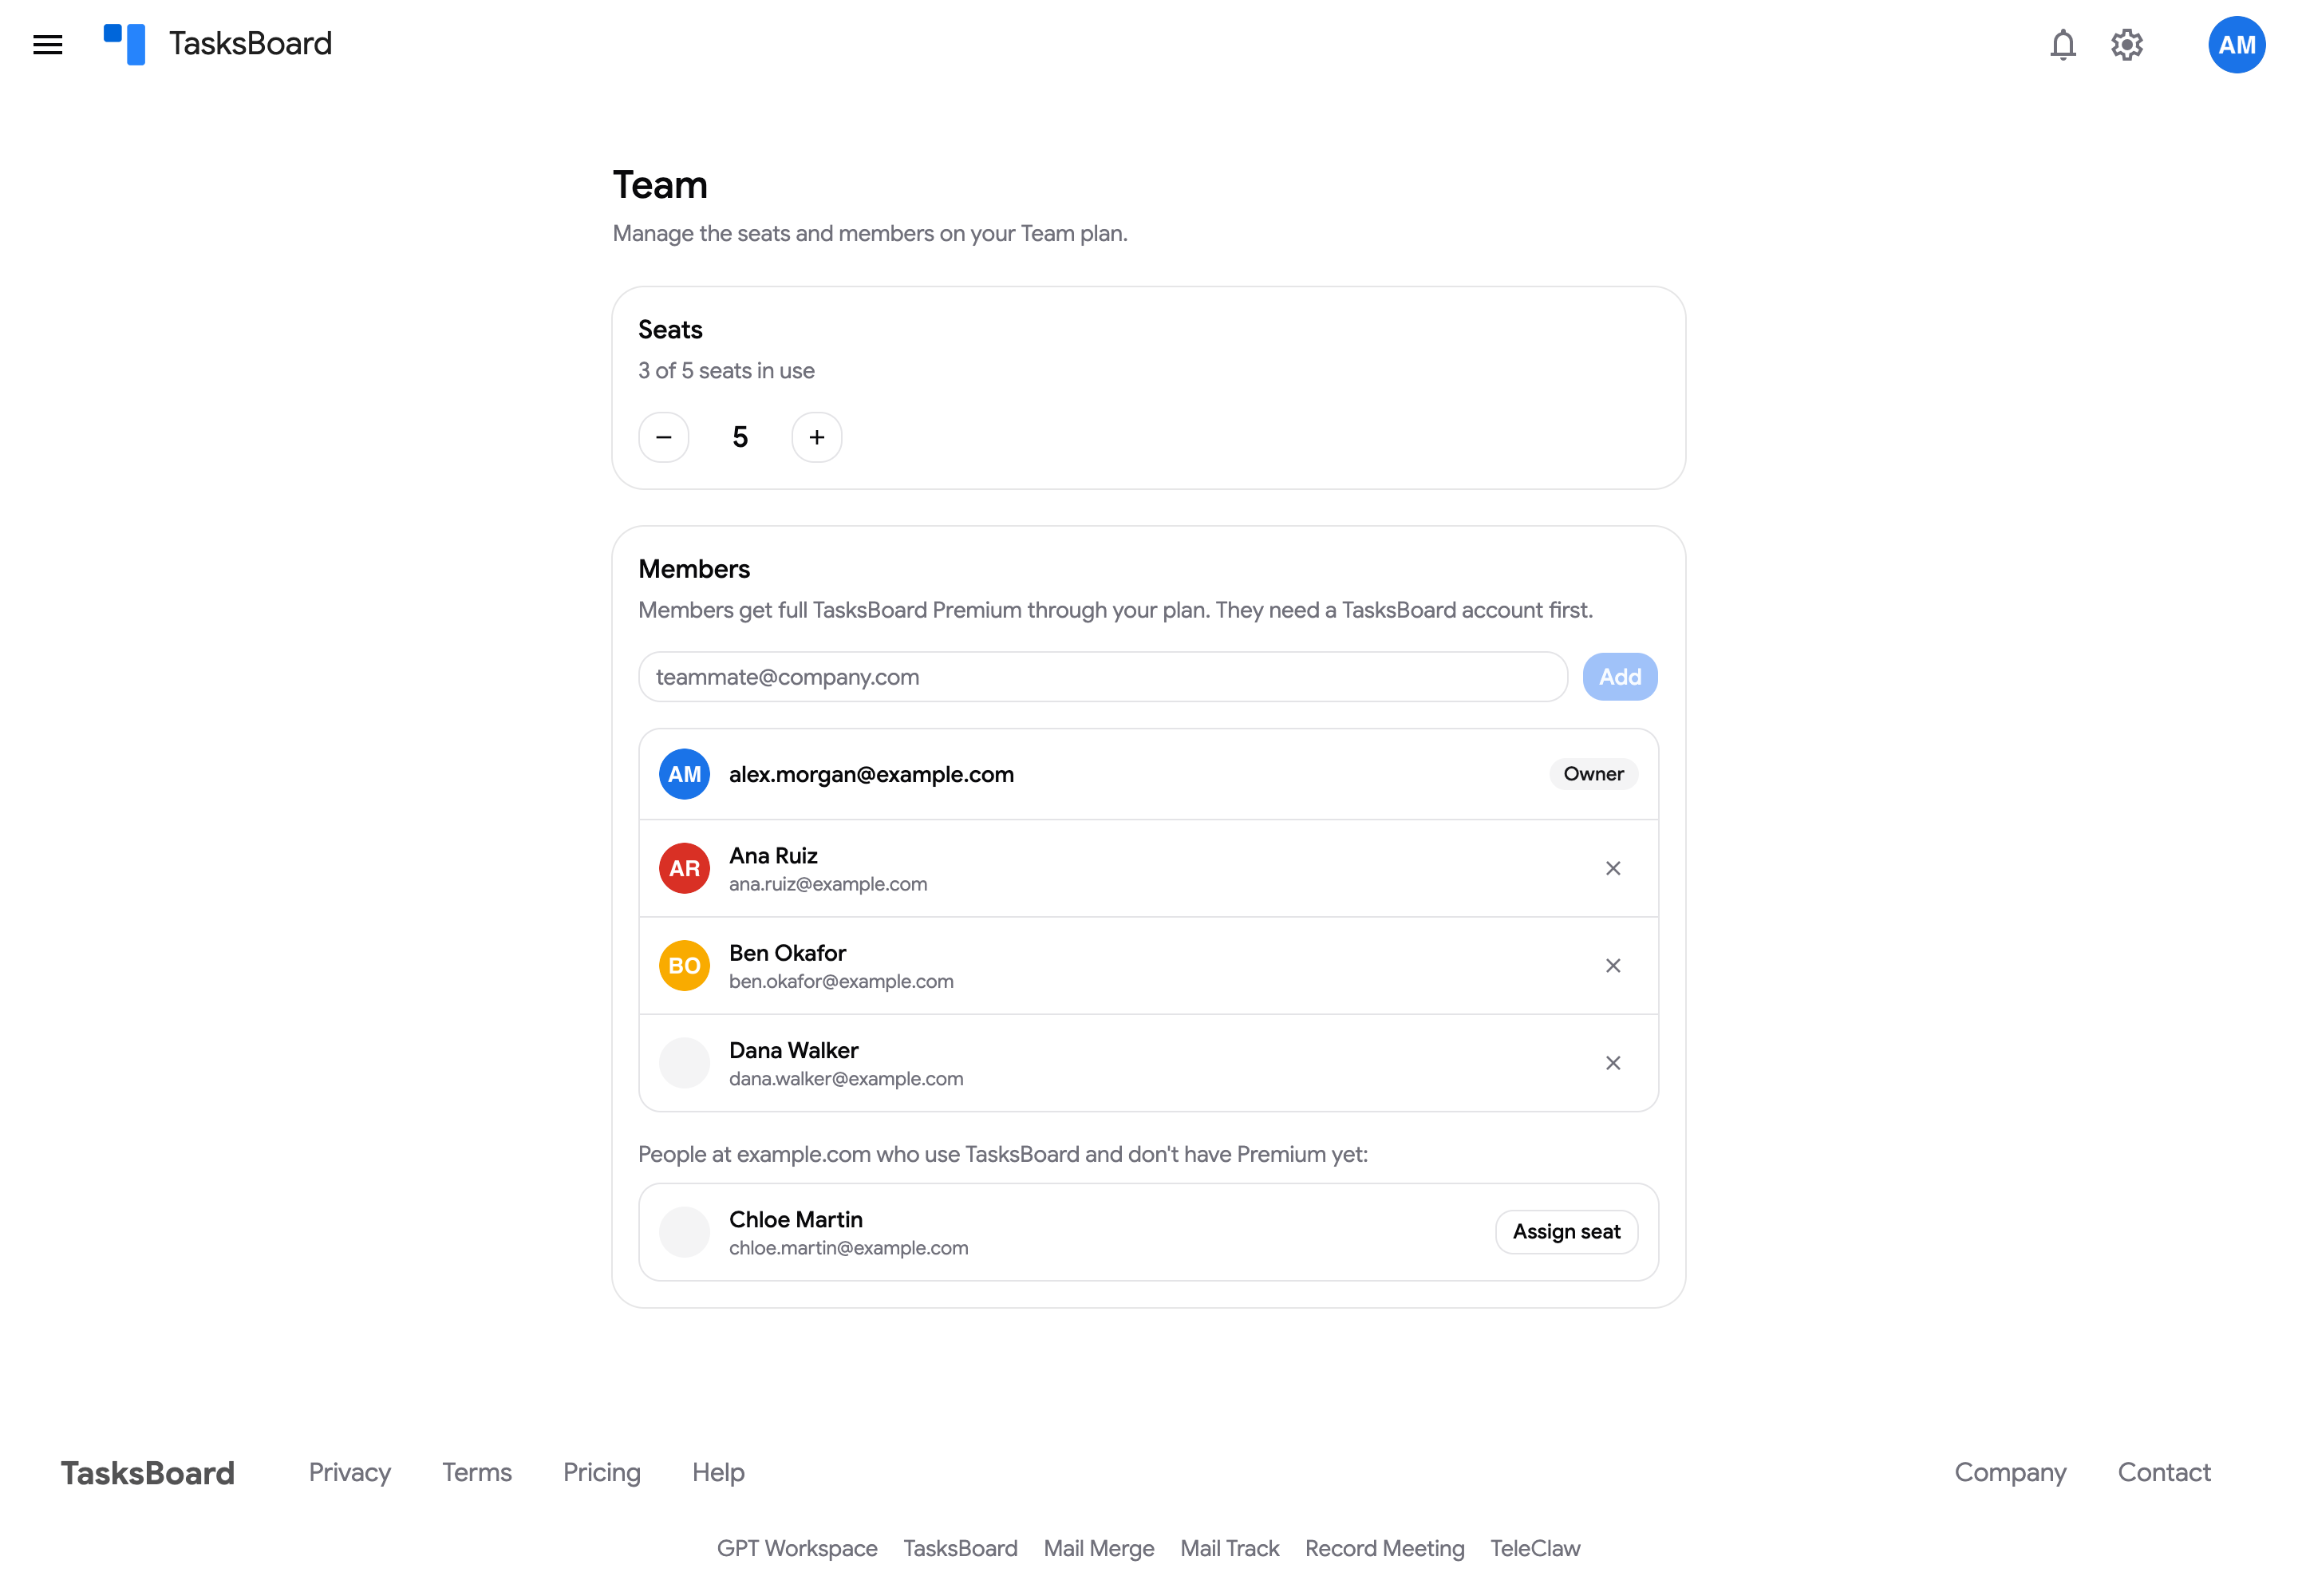This screenshot has width=2298, height=1596.
Task: Focus the teammate email input field
Action: (1102, 677)
